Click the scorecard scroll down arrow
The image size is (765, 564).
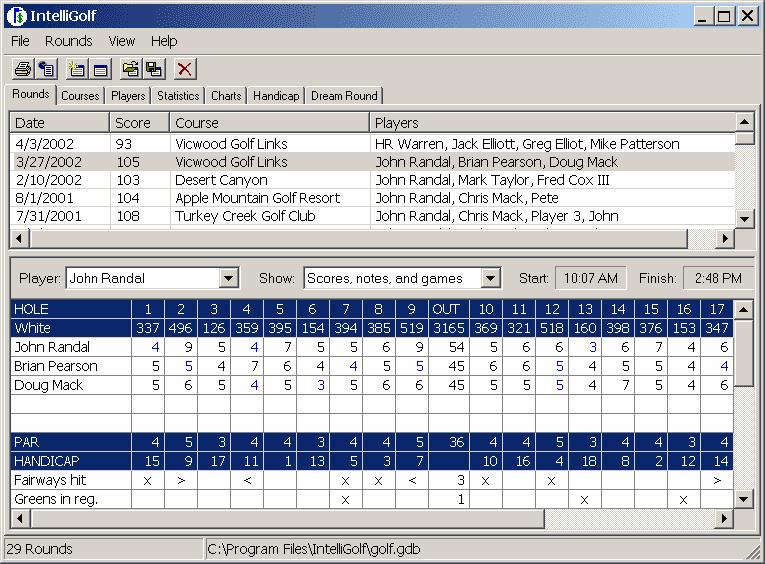pos(744,499)
